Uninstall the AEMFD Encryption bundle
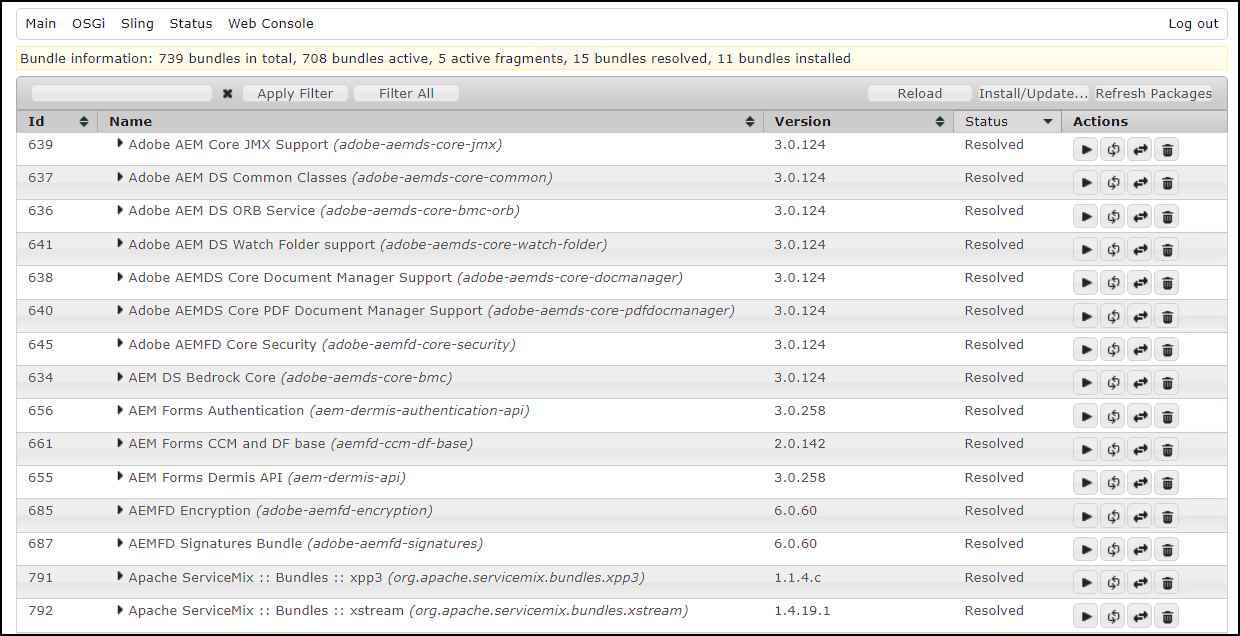 (x=1166, y=516)
